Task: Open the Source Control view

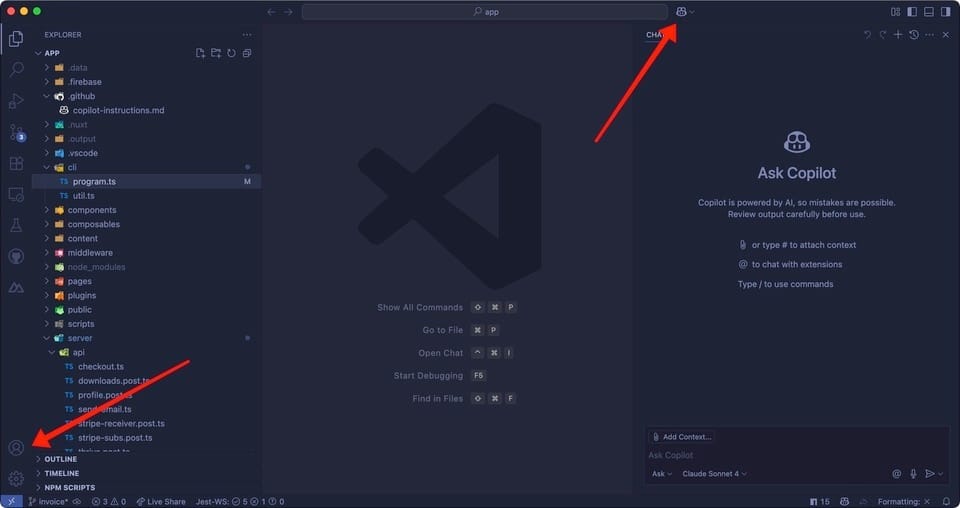Action: [x=16, y=132]
